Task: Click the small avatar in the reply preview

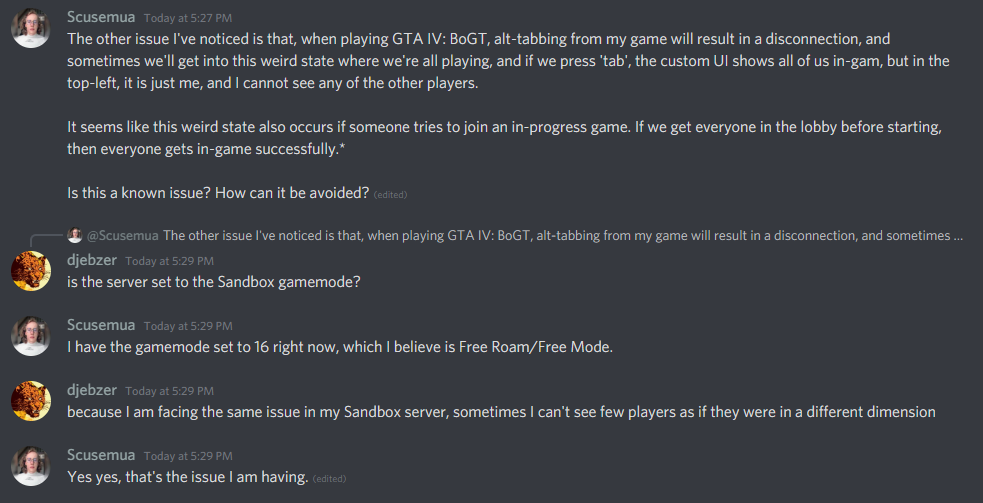Action: (x=75, y=236)
